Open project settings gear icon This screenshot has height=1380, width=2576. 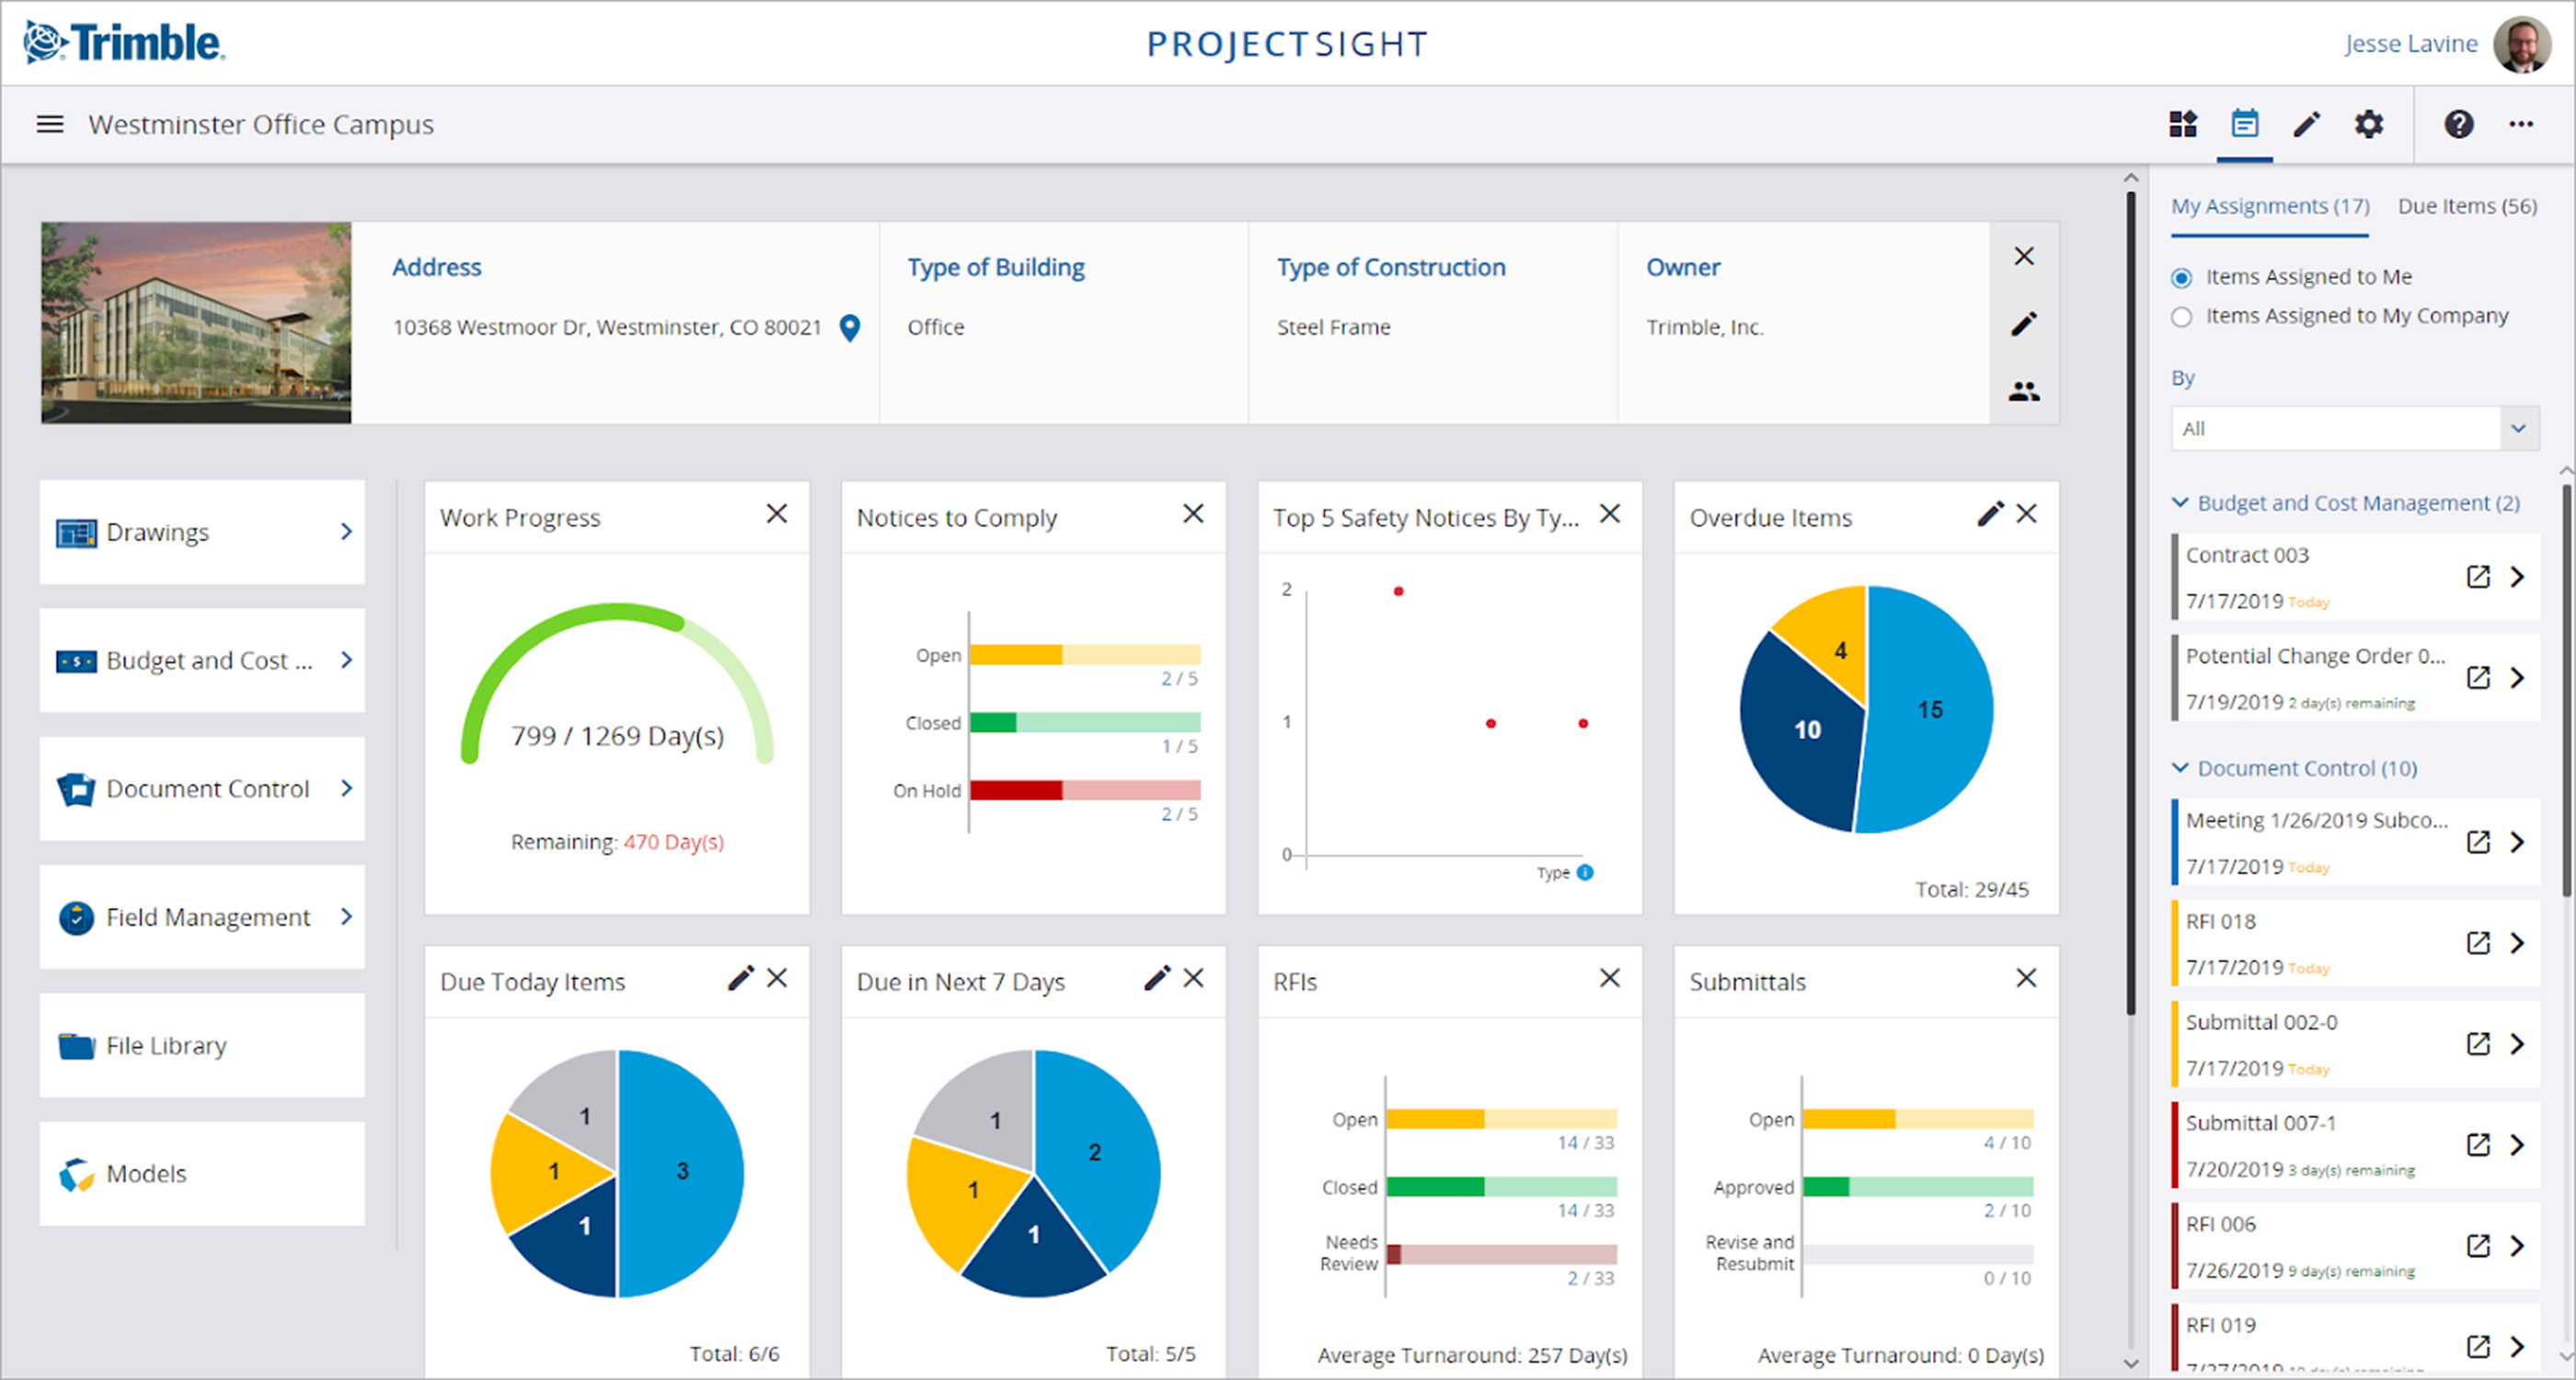pos(2368,124)
